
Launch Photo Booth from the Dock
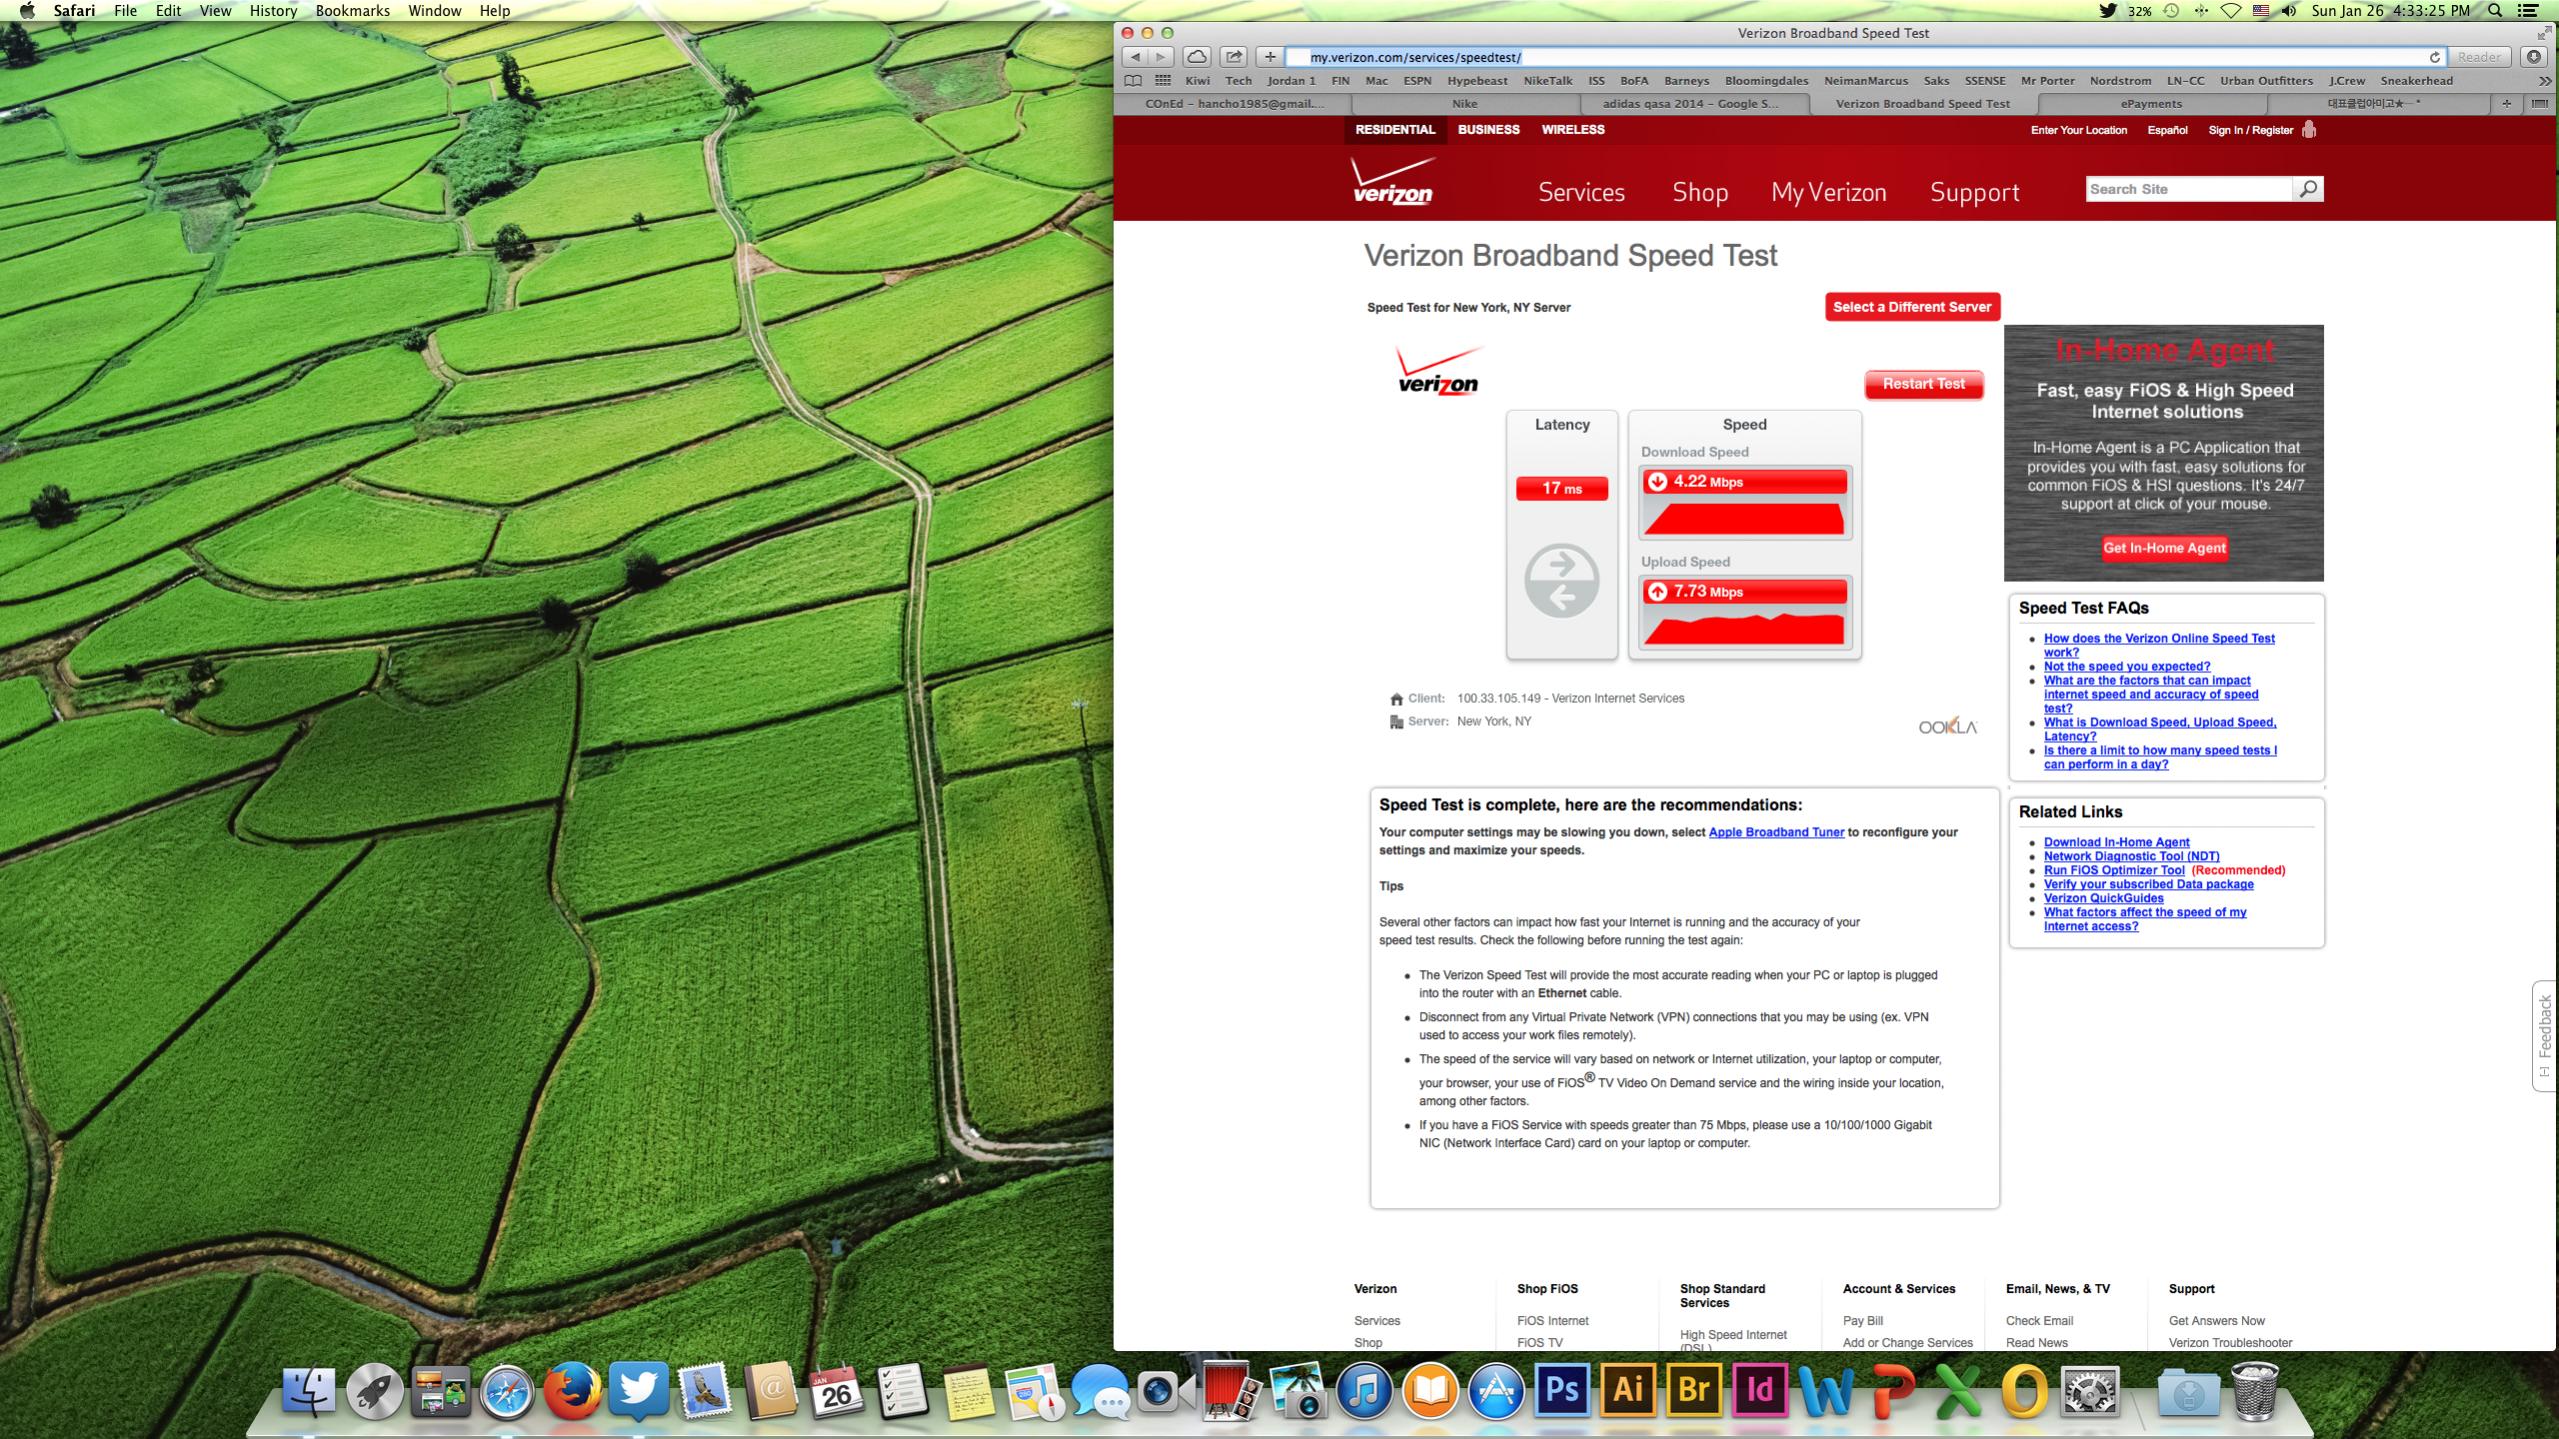click(1232, 1391)
